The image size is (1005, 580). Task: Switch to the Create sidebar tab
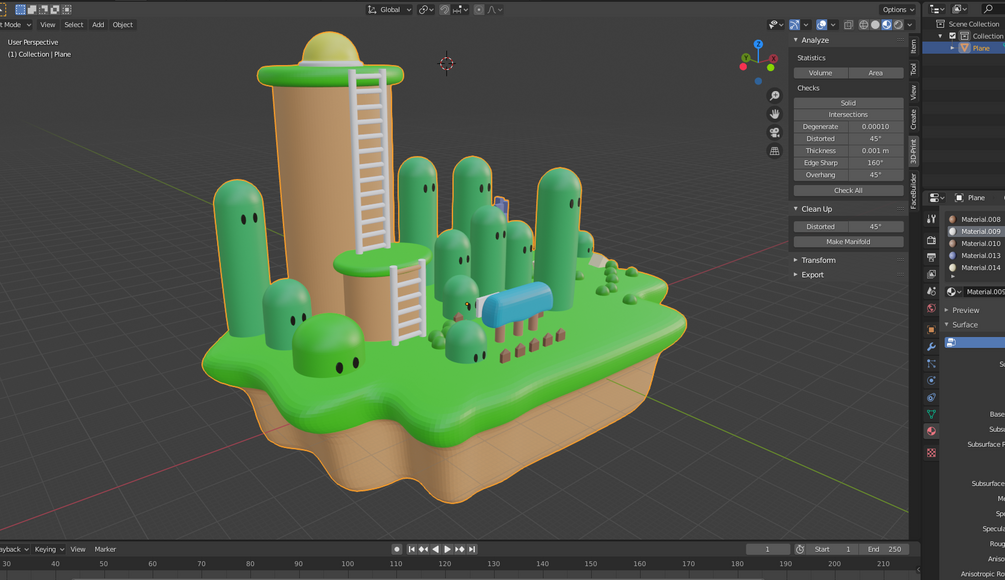[x=913, y=119]
